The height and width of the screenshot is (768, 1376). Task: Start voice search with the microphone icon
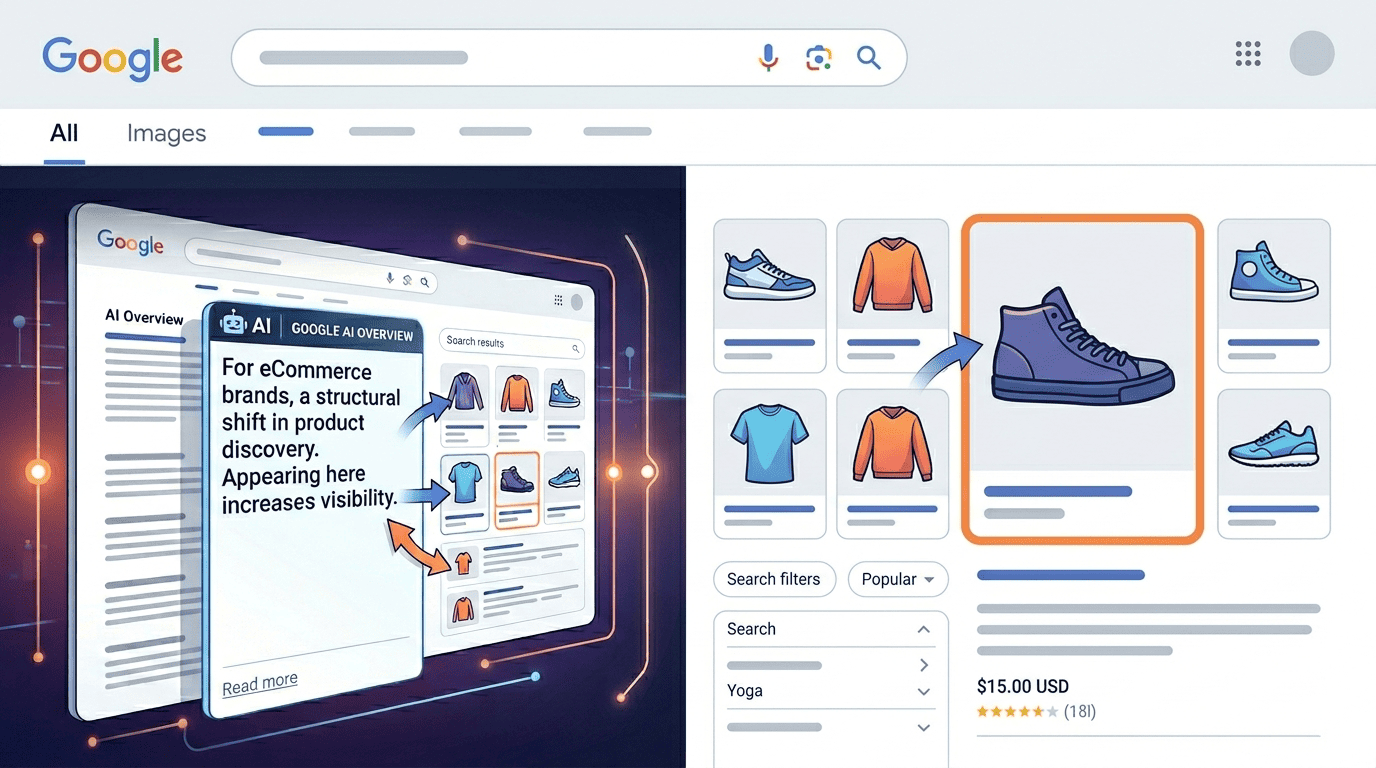click(x=768, y=58)
